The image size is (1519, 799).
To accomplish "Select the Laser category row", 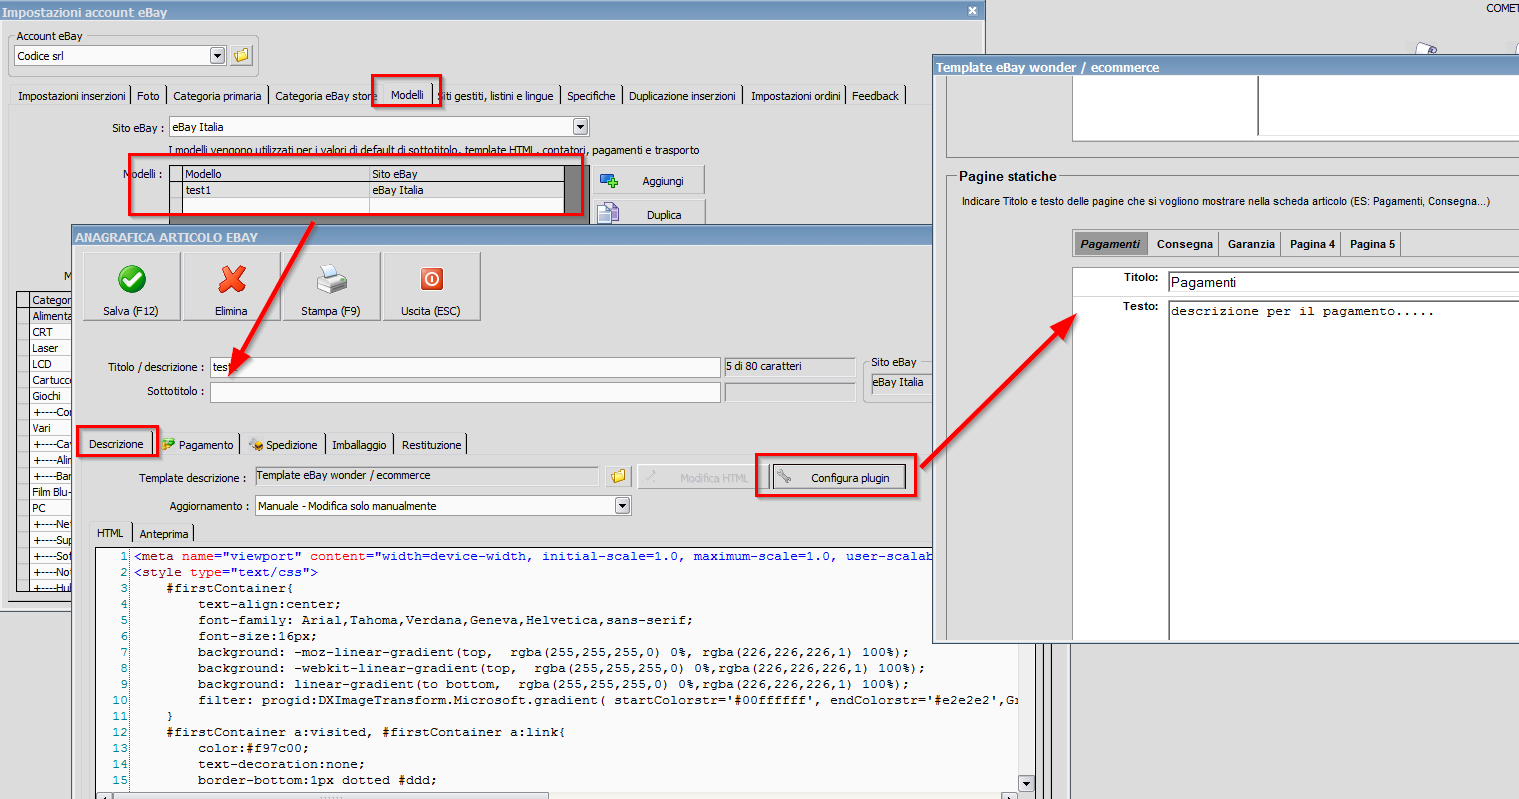I will [50, 348].
